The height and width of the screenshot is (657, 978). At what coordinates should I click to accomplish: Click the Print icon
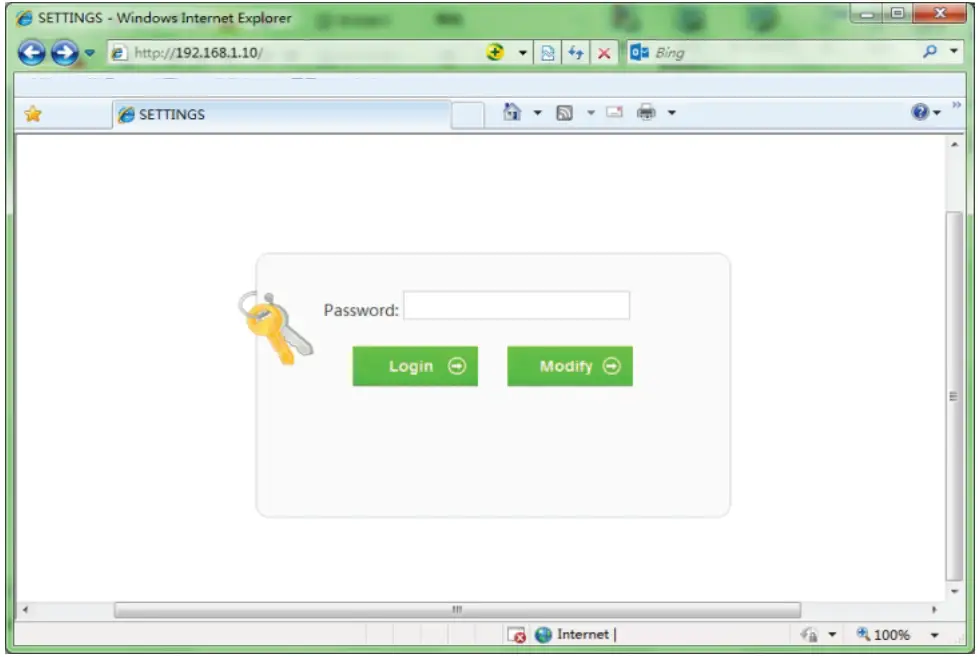tap(646, 112)
